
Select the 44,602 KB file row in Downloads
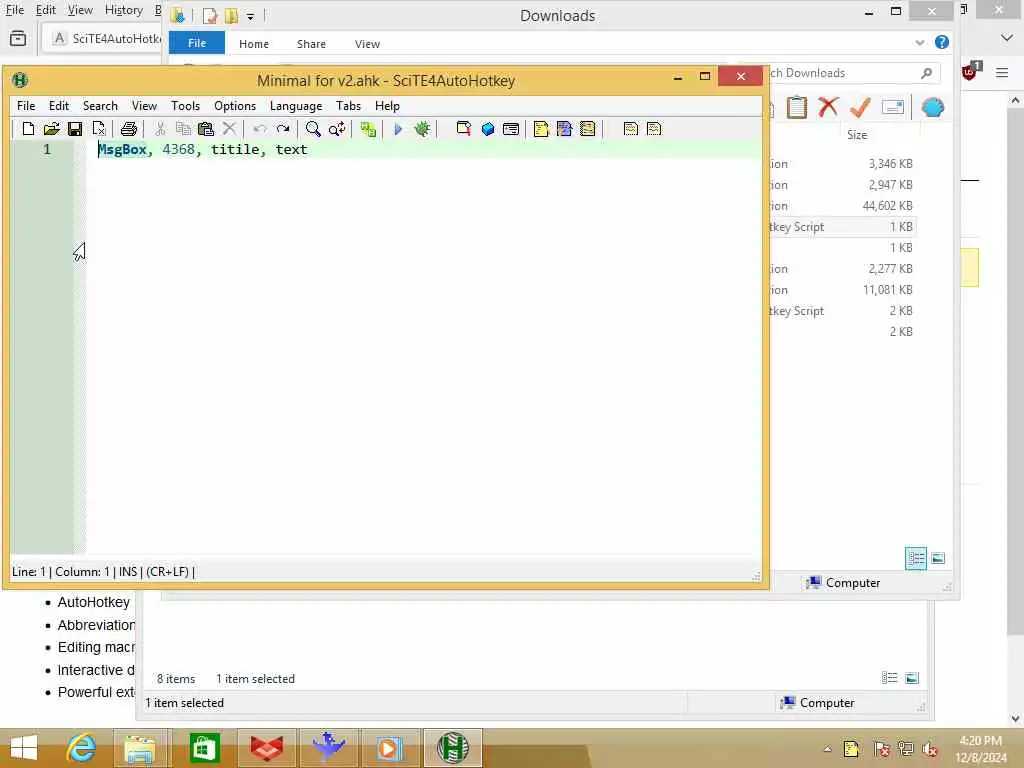842,206
